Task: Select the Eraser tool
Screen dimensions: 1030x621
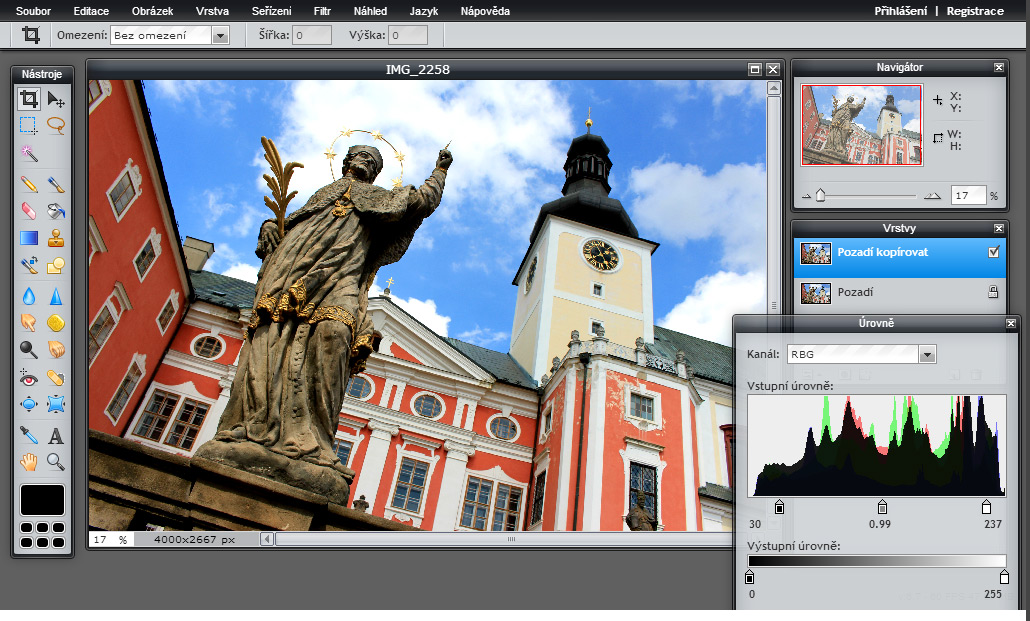Action: coord(29,211)
